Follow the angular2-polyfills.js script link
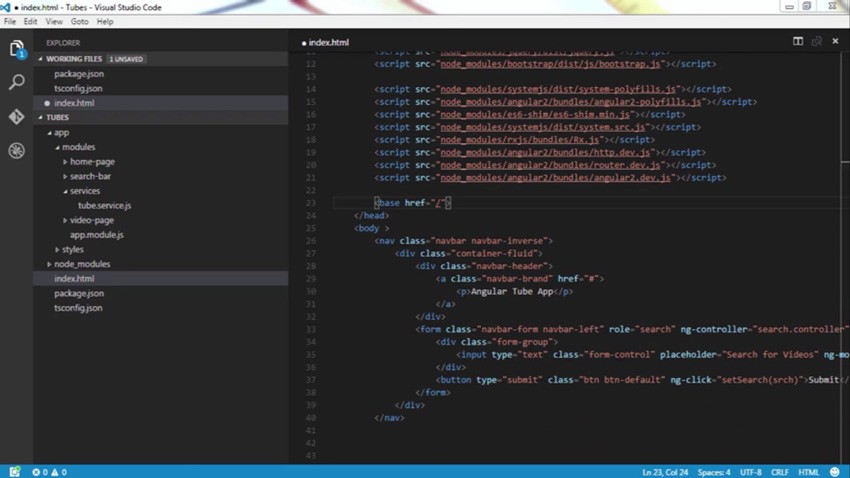 (571, 102)
